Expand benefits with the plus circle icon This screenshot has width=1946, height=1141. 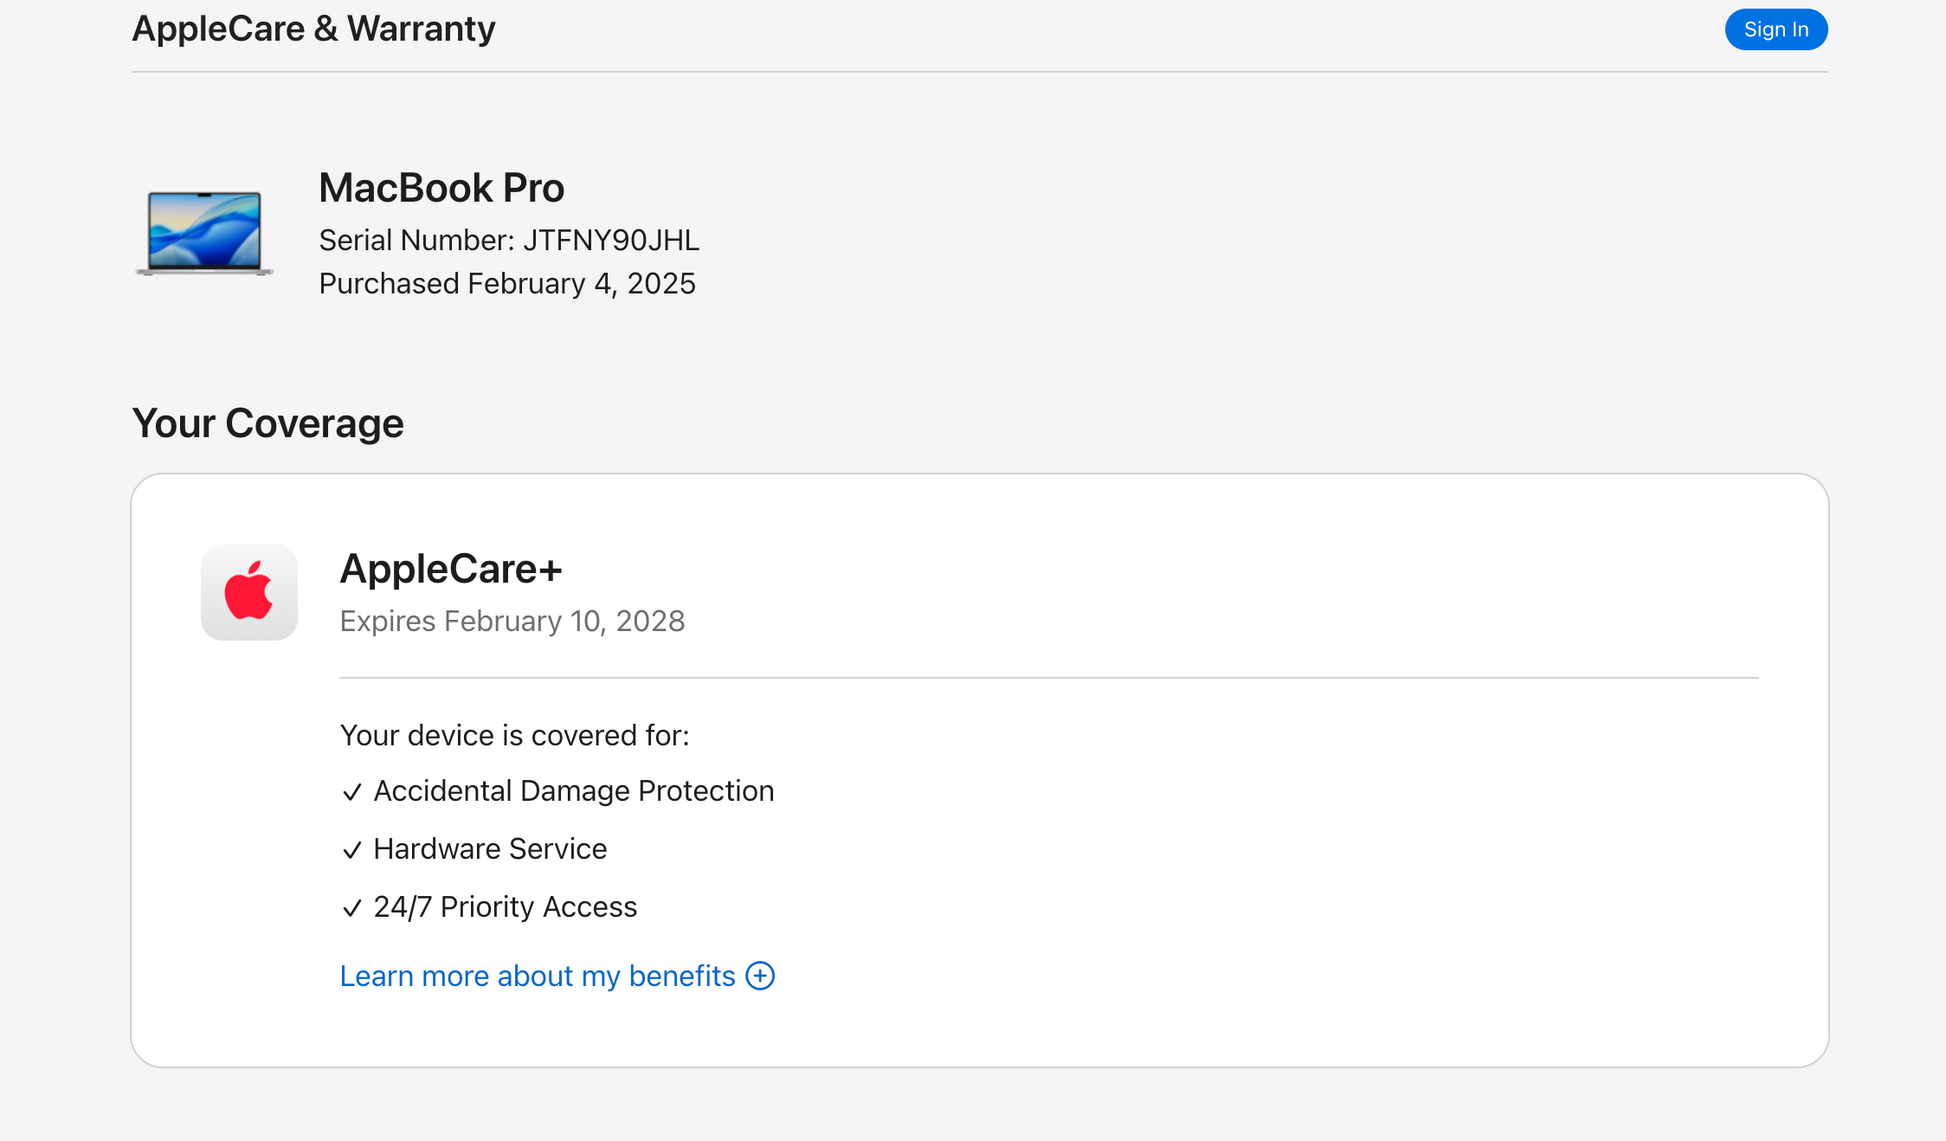(760, 976)
